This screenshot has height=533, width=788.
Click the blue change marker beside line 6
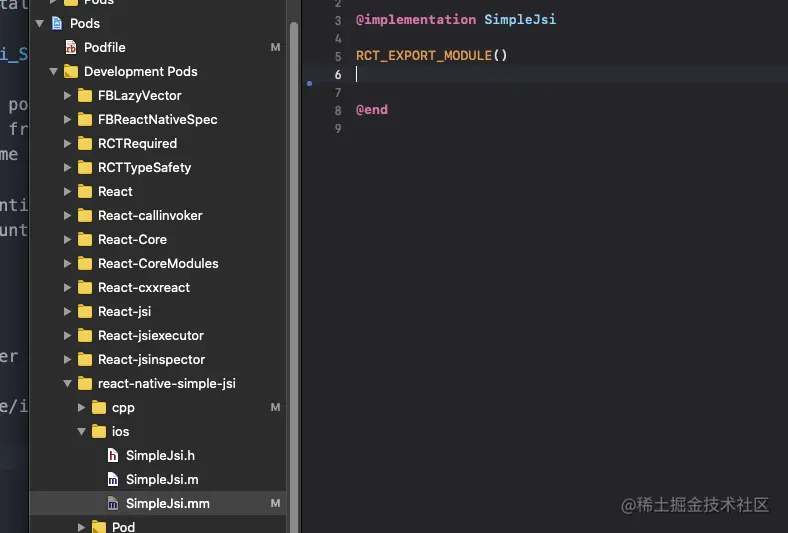click(310, 83)
